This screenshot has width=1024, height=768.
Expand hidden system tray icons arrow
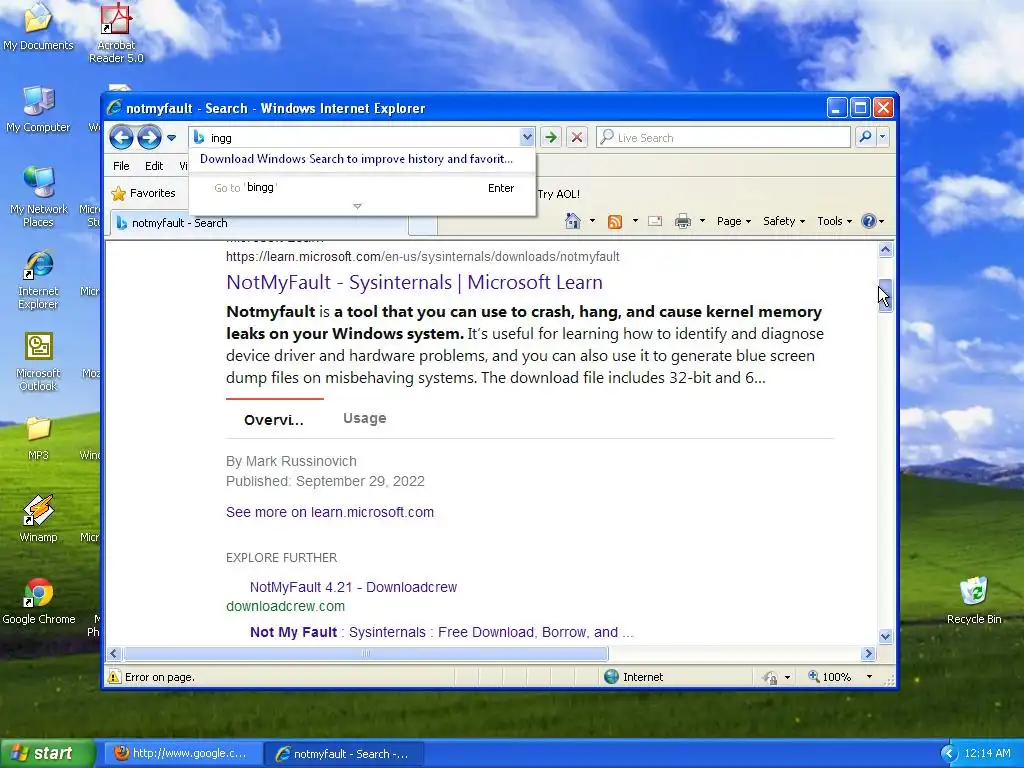click(x=948, y=754)
